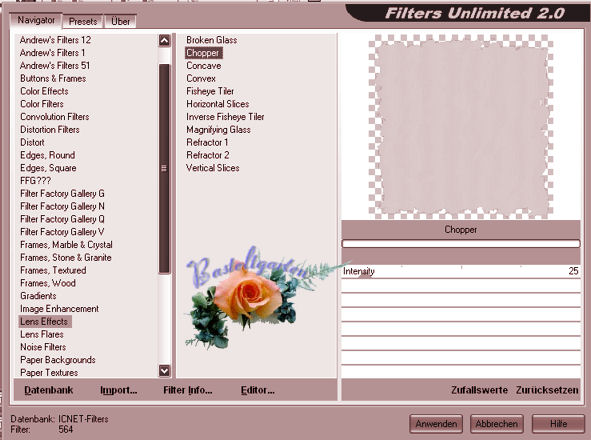Click the Anwenden button
This screenshot has height=440, width=591.
tap(436, 424)
